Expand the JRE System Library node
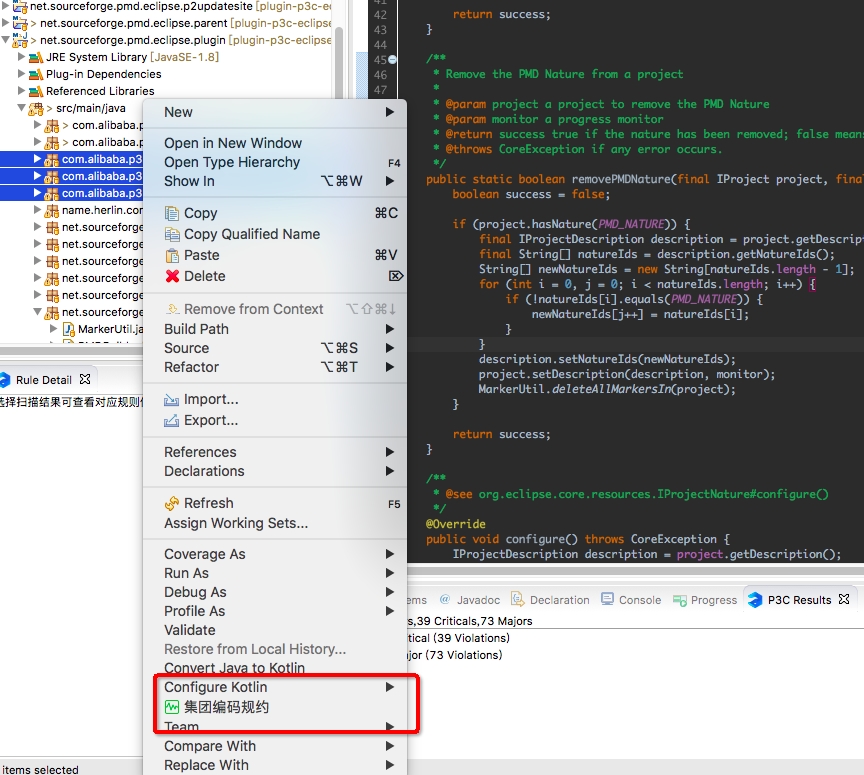The width and height of the screenshot is (864, 775). (22, 57)
